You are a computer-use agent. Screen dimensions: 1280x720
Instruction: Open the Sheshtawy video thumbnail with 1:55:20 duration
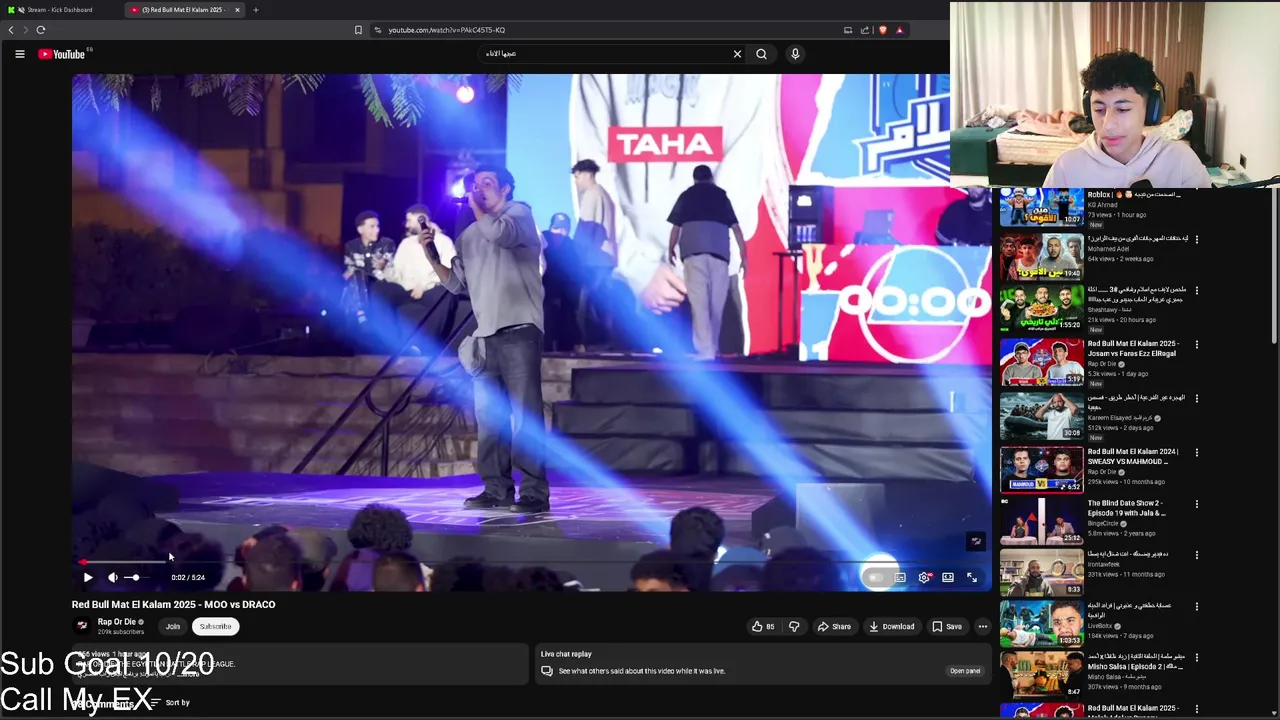coord(1041,309)
